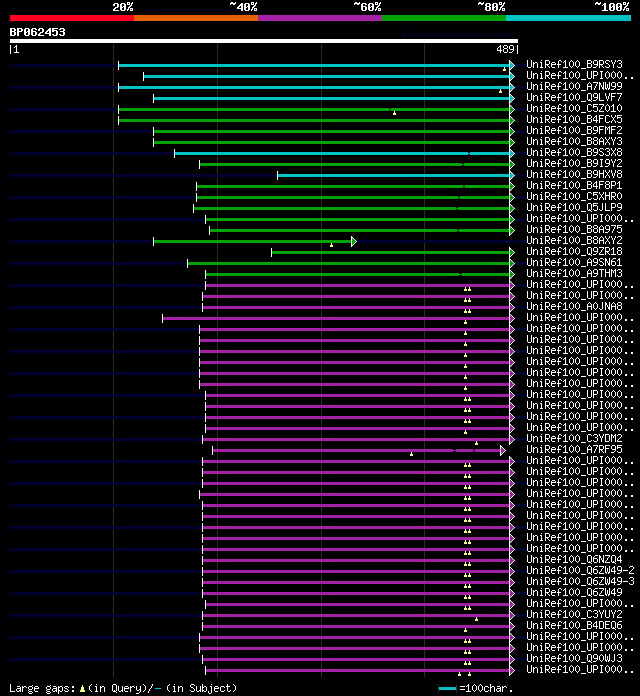Select hit label UniRef100_B9I9Y2
This screenshot has width=640, height=696.
tap(574, 163)
